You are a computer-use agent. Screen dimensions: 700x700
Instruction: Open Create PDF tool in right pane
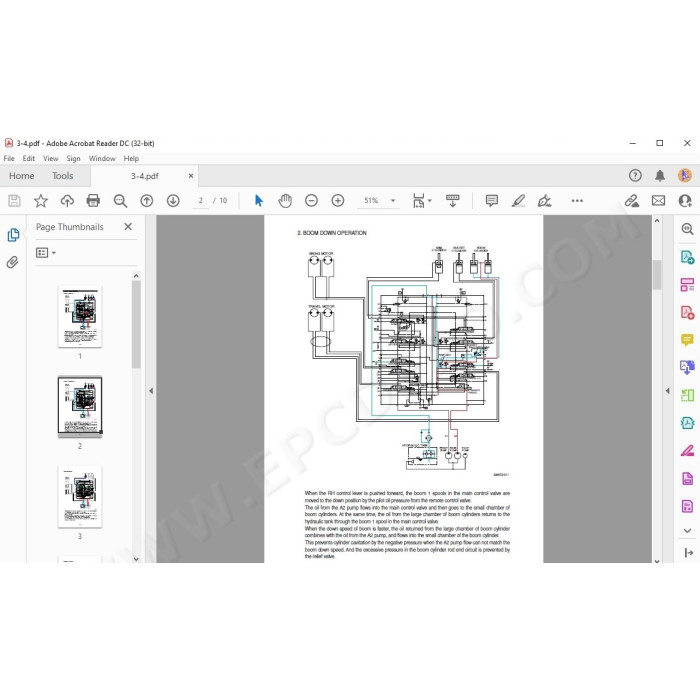click(688, 312)
